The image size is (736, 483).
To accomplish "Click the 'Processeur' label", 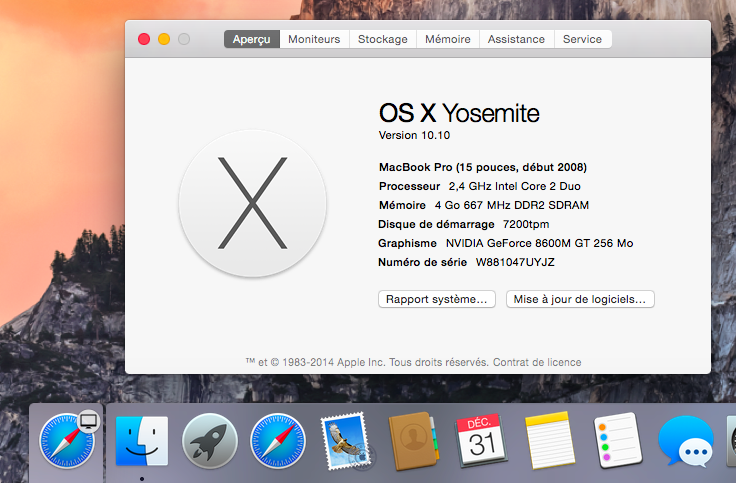I will (409, 186).
